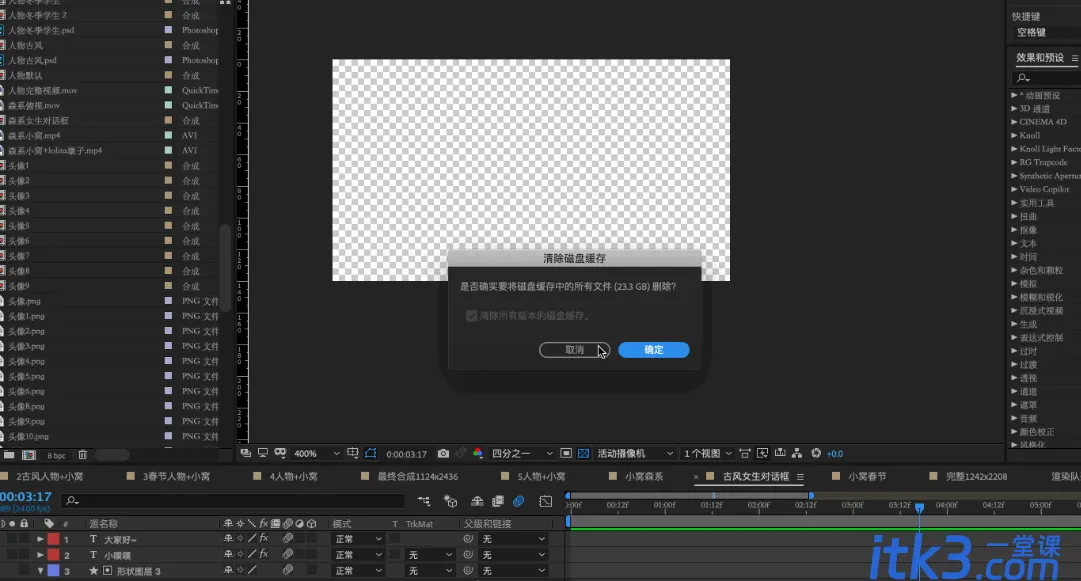Screen dimensions: 1081x581
Task: Open the 四分之一 resolution dropdown
Action: point(522,453)
